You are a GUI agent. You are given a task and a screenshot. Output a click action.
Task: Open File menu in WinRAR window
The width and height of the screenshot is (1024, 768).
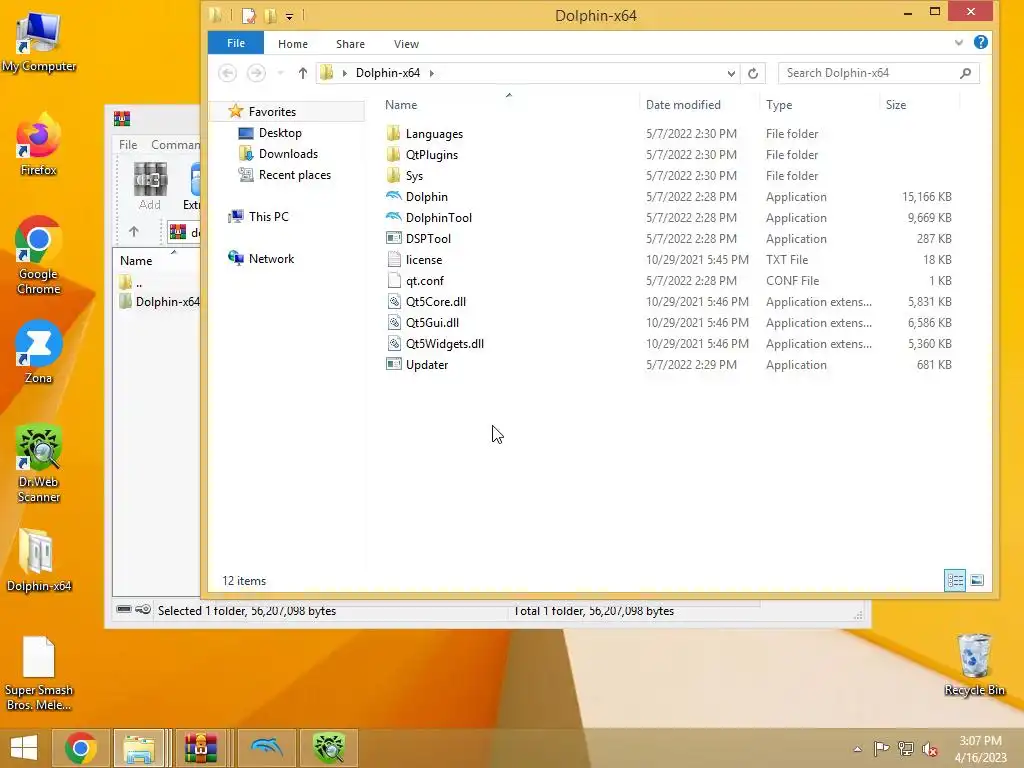pyautogui.click(x=128, y=144)
